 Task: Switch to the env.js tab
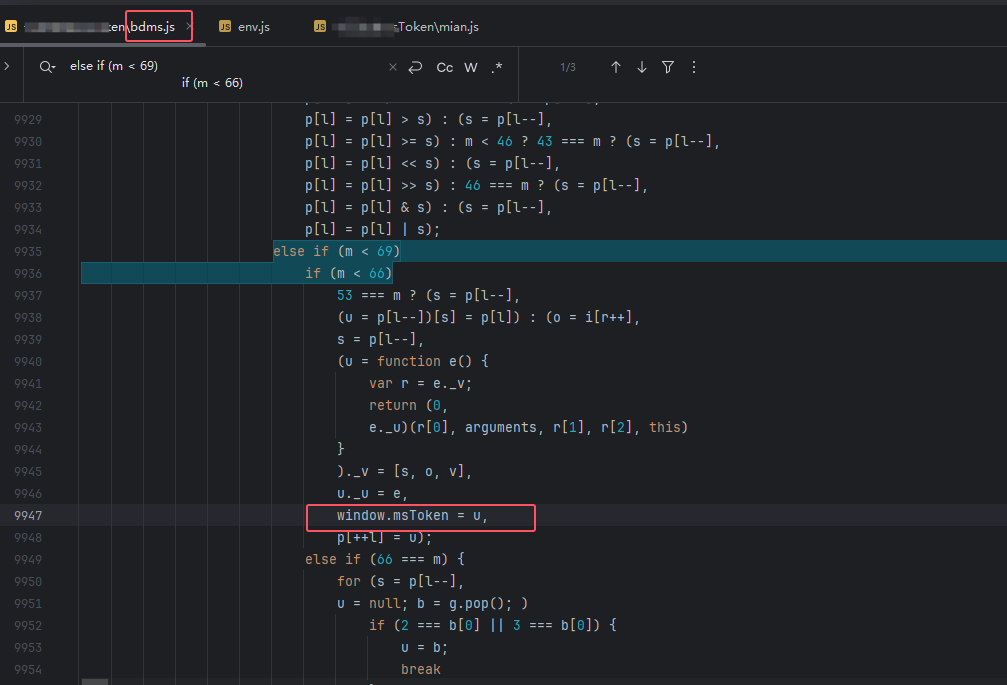point(253,26)
